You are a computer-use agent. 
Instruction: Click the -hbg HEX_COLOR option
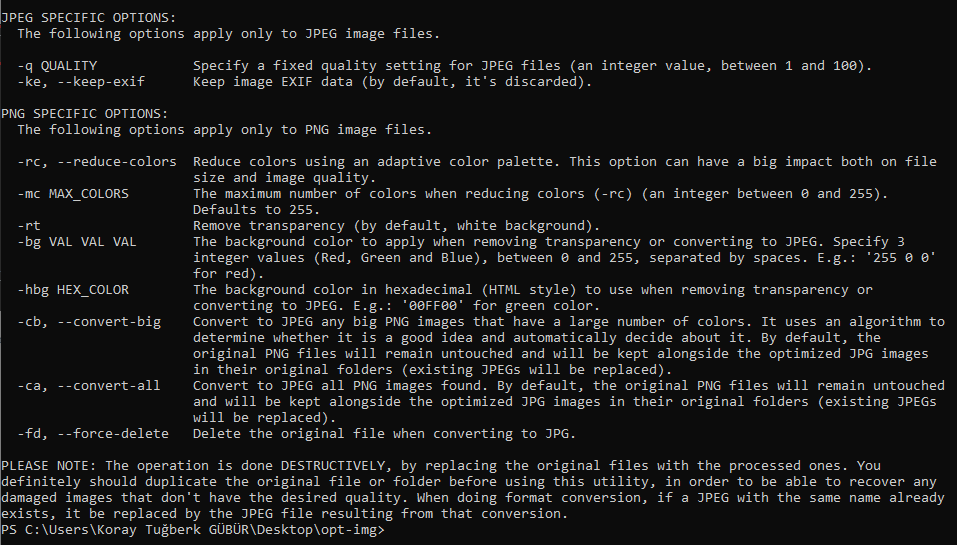pyautogui.click(x=73, y=290)
